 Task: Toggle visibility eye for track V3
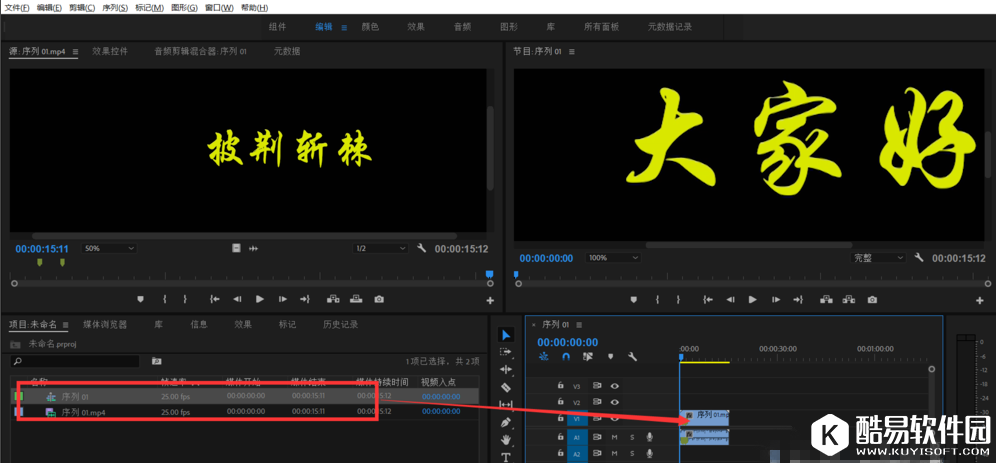[615, 385]
